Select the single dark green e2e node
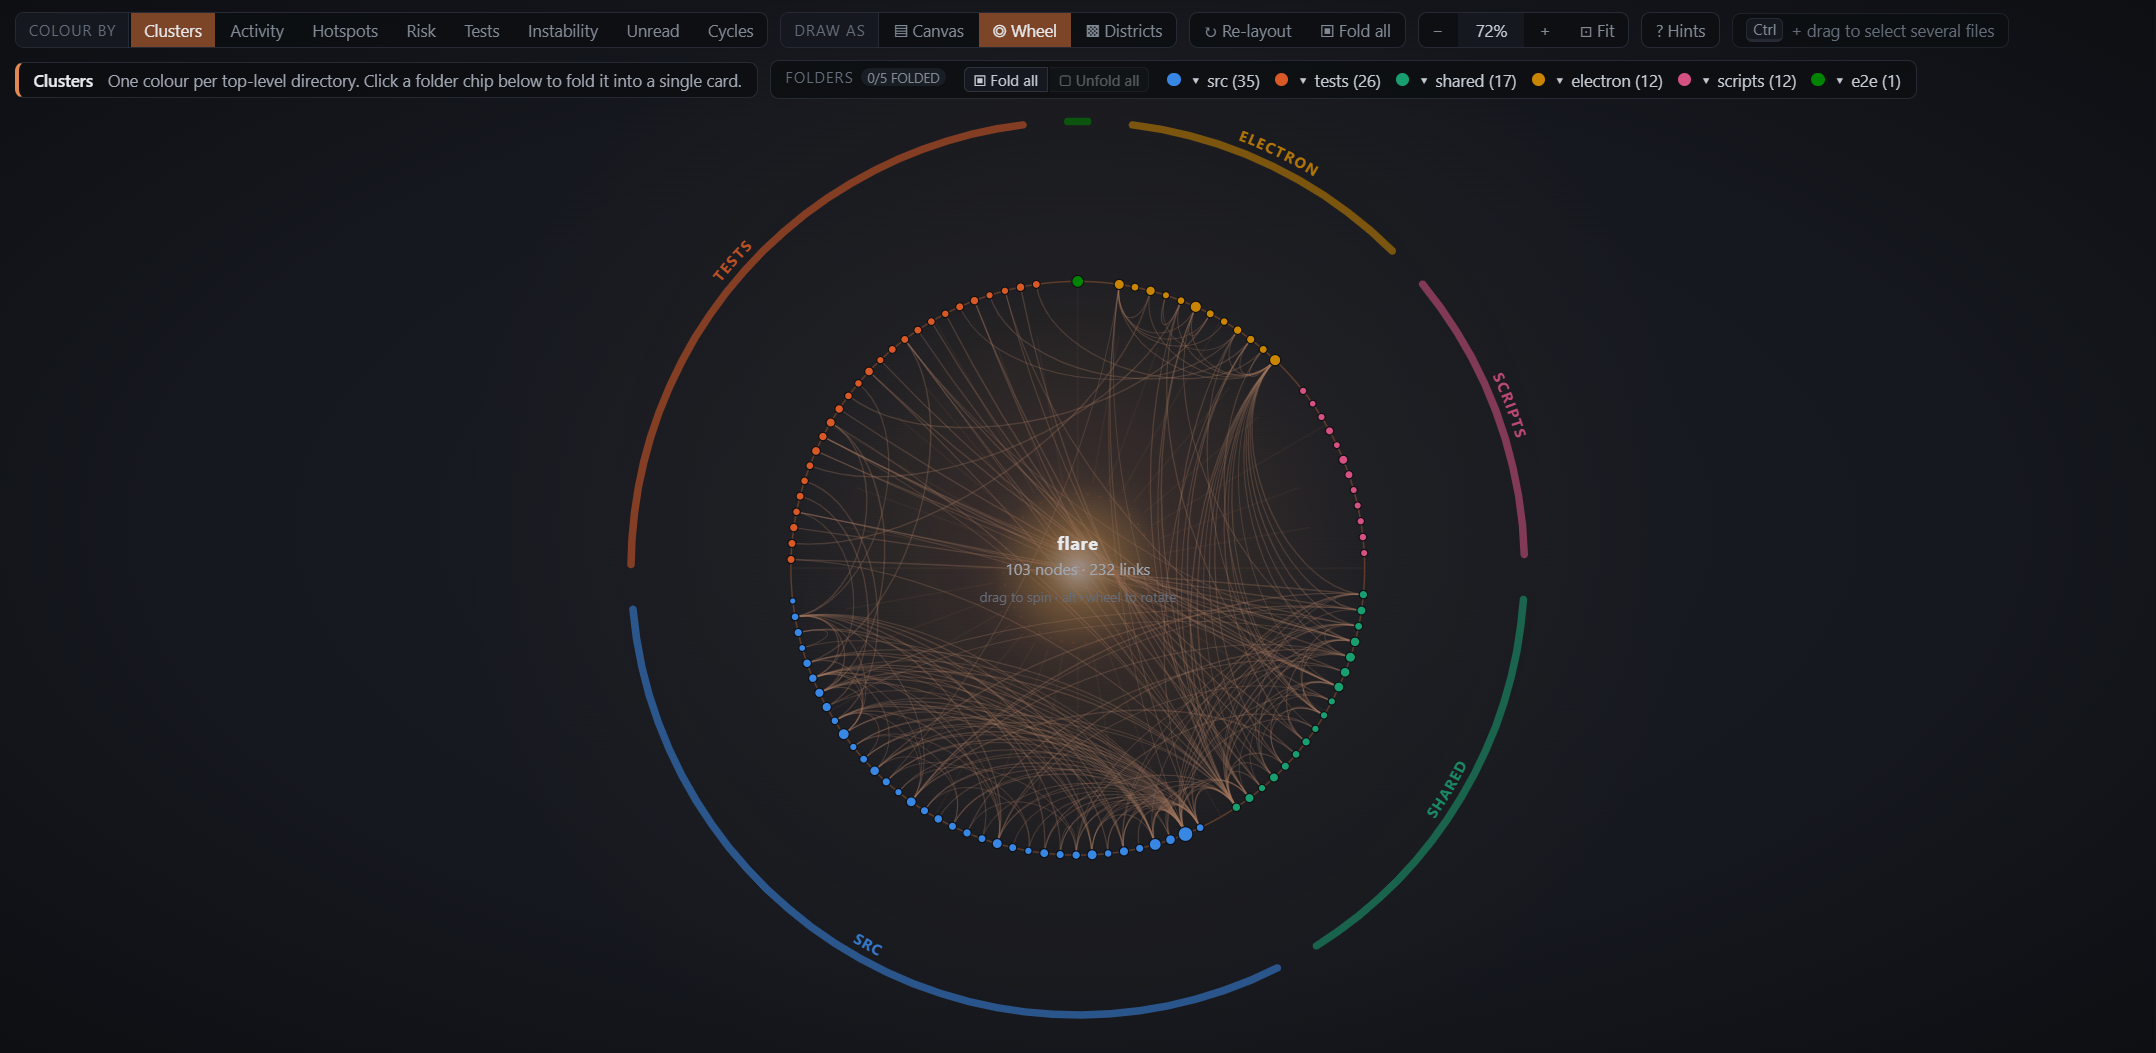Image resolution: width=2156 pixels, height=1053 pixels. 1078,281
